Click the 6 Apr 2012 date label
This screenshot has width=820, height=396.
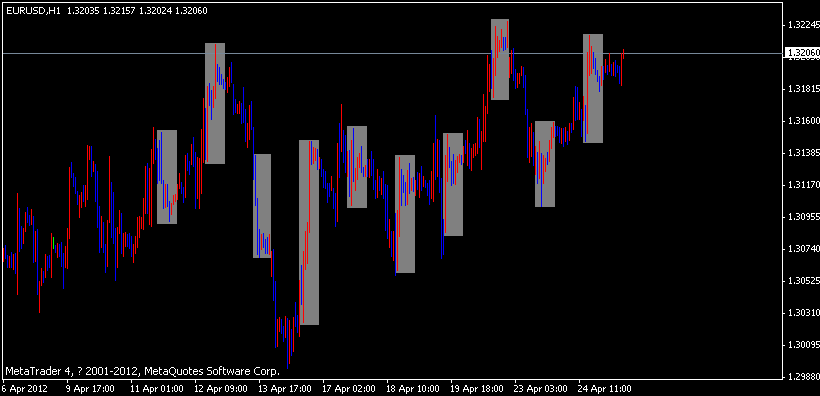coord(25,389)
